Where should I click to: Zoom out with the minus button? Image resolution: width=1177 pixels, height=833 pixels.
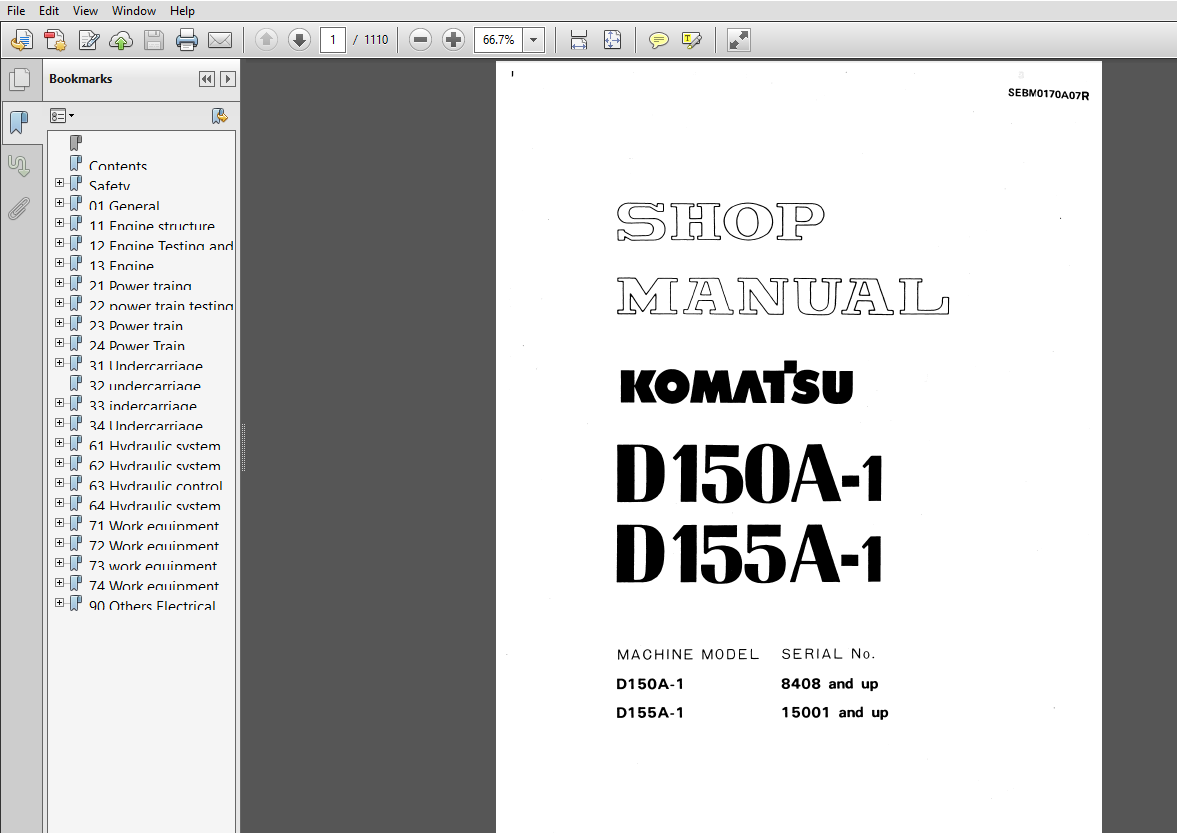pyautogui.click(x=420, y=40)
